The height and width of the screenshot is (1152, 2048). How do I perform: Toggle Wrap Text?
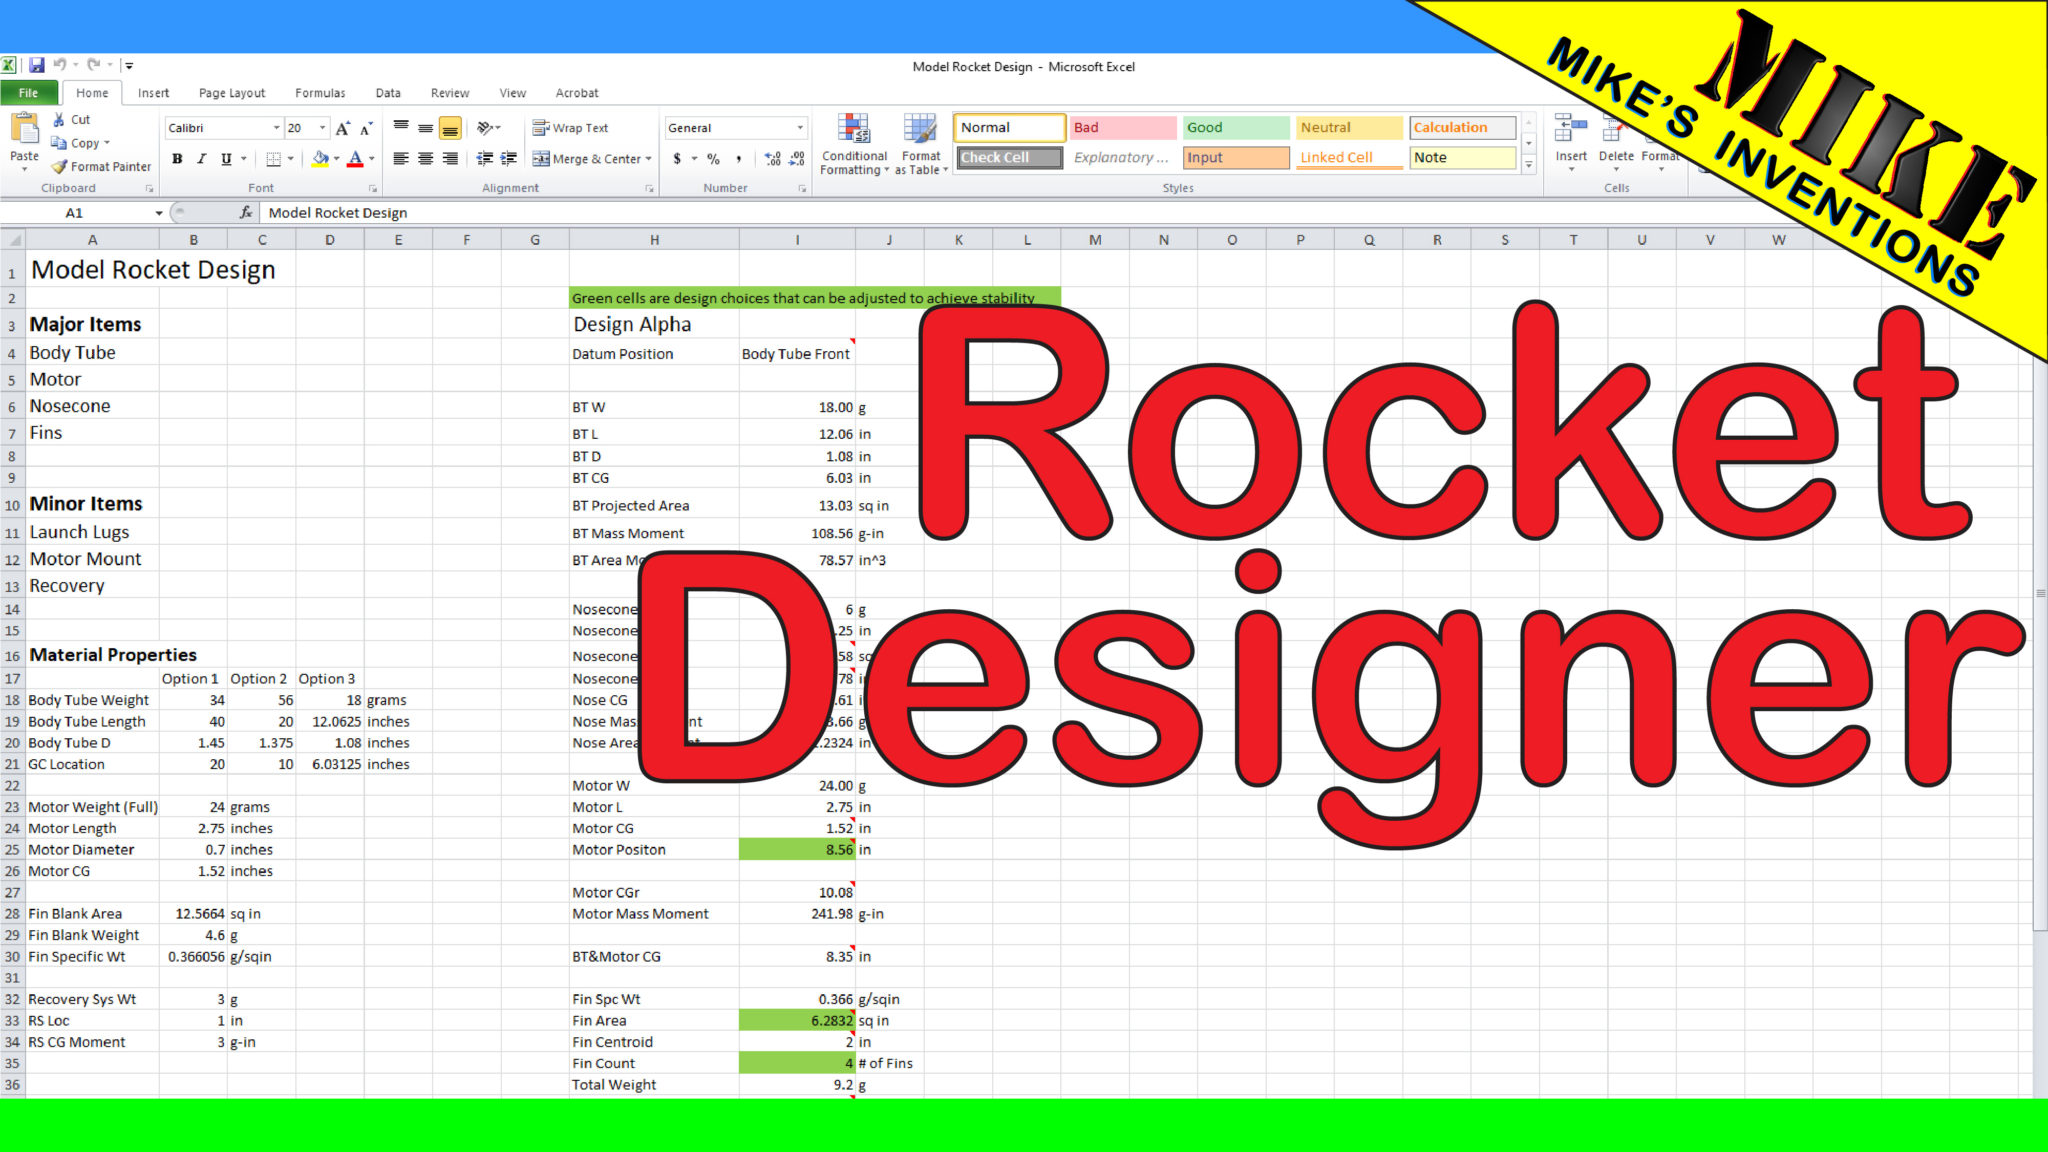pyautogui.click(x=570, y=128)
